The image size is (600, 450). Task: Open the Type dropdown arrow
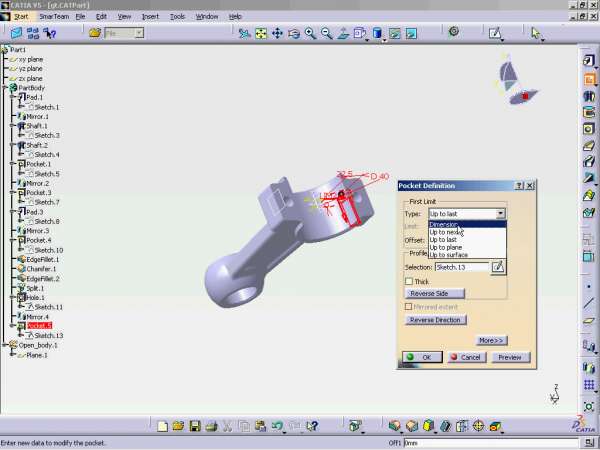500,214
